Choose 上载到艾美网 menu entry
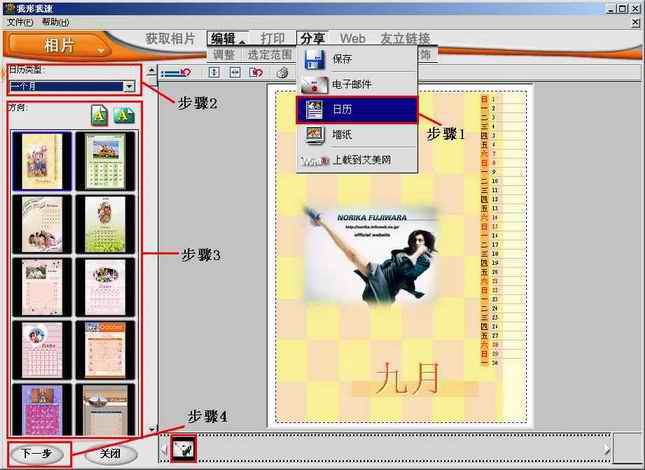The width and height of the screenshot is (645, 470). click(x=357, y=160)
